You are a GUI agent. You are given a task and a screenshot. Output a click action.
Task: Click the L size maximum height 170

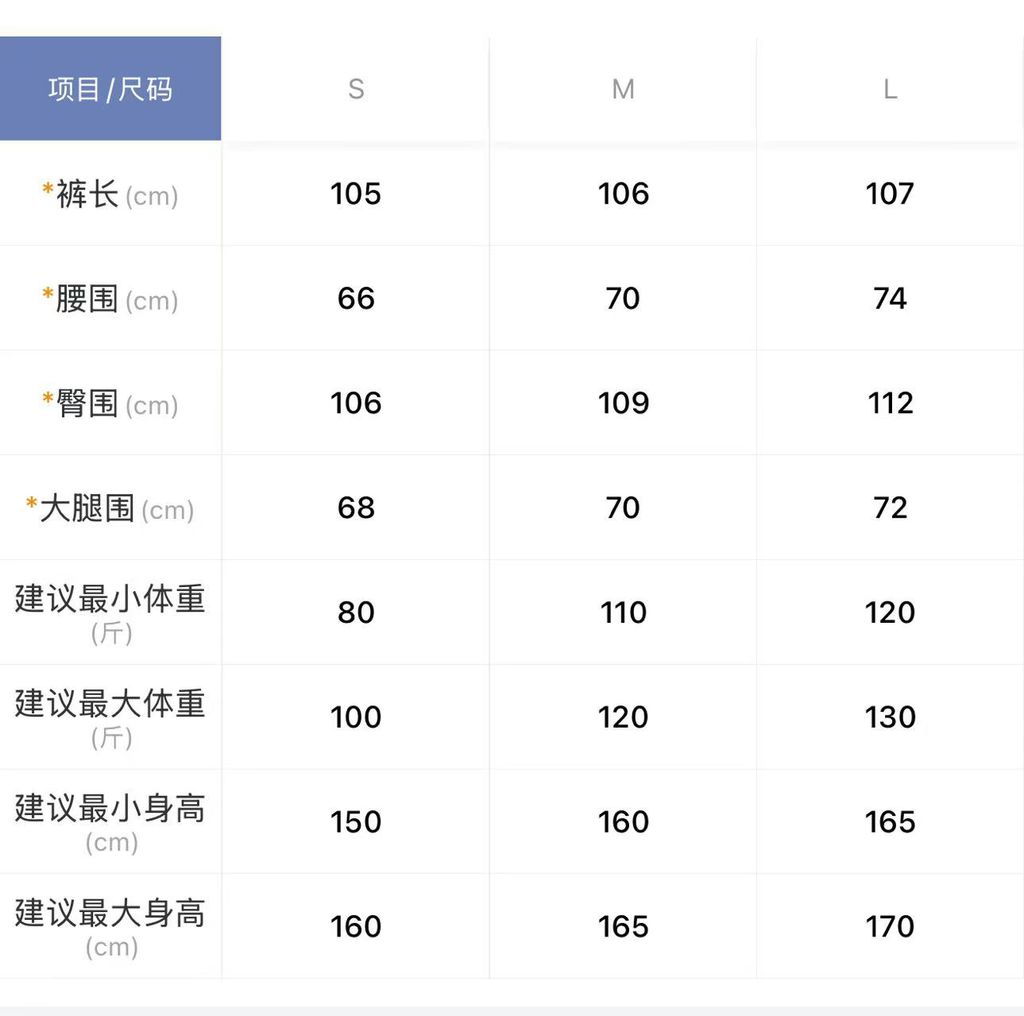point(890,927)
